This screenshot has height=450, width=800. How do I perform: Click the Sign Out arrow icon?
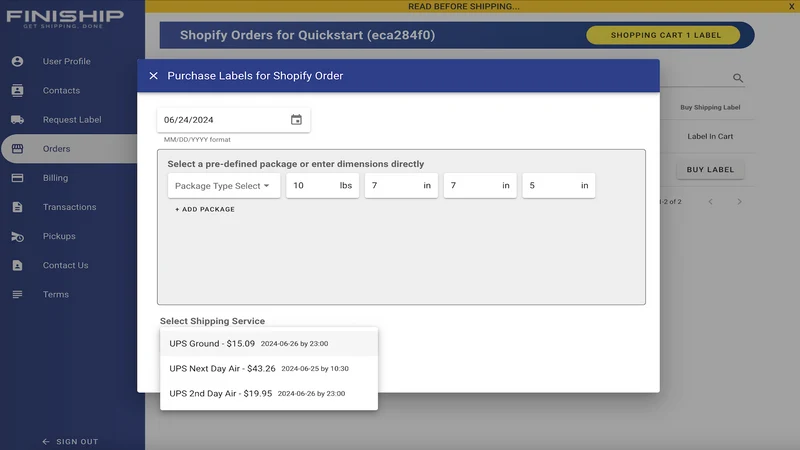(x=46, y=441)
